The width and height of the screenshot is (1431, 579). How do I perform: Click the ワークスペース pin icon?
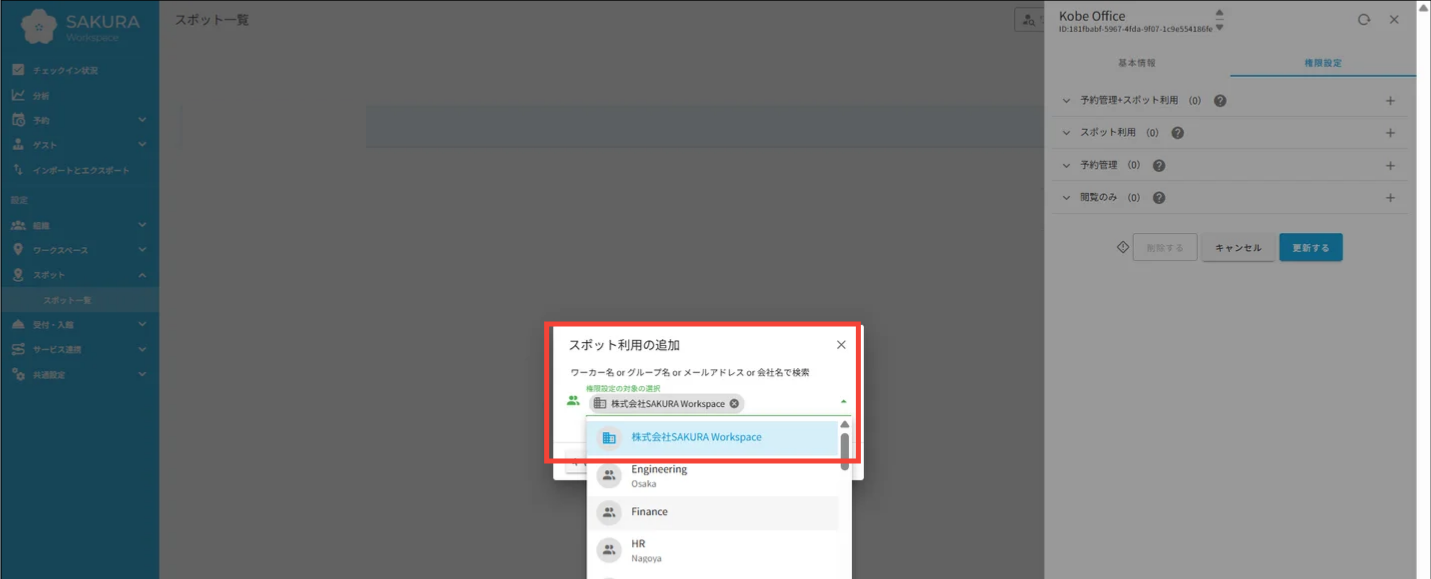click(18, 250)
